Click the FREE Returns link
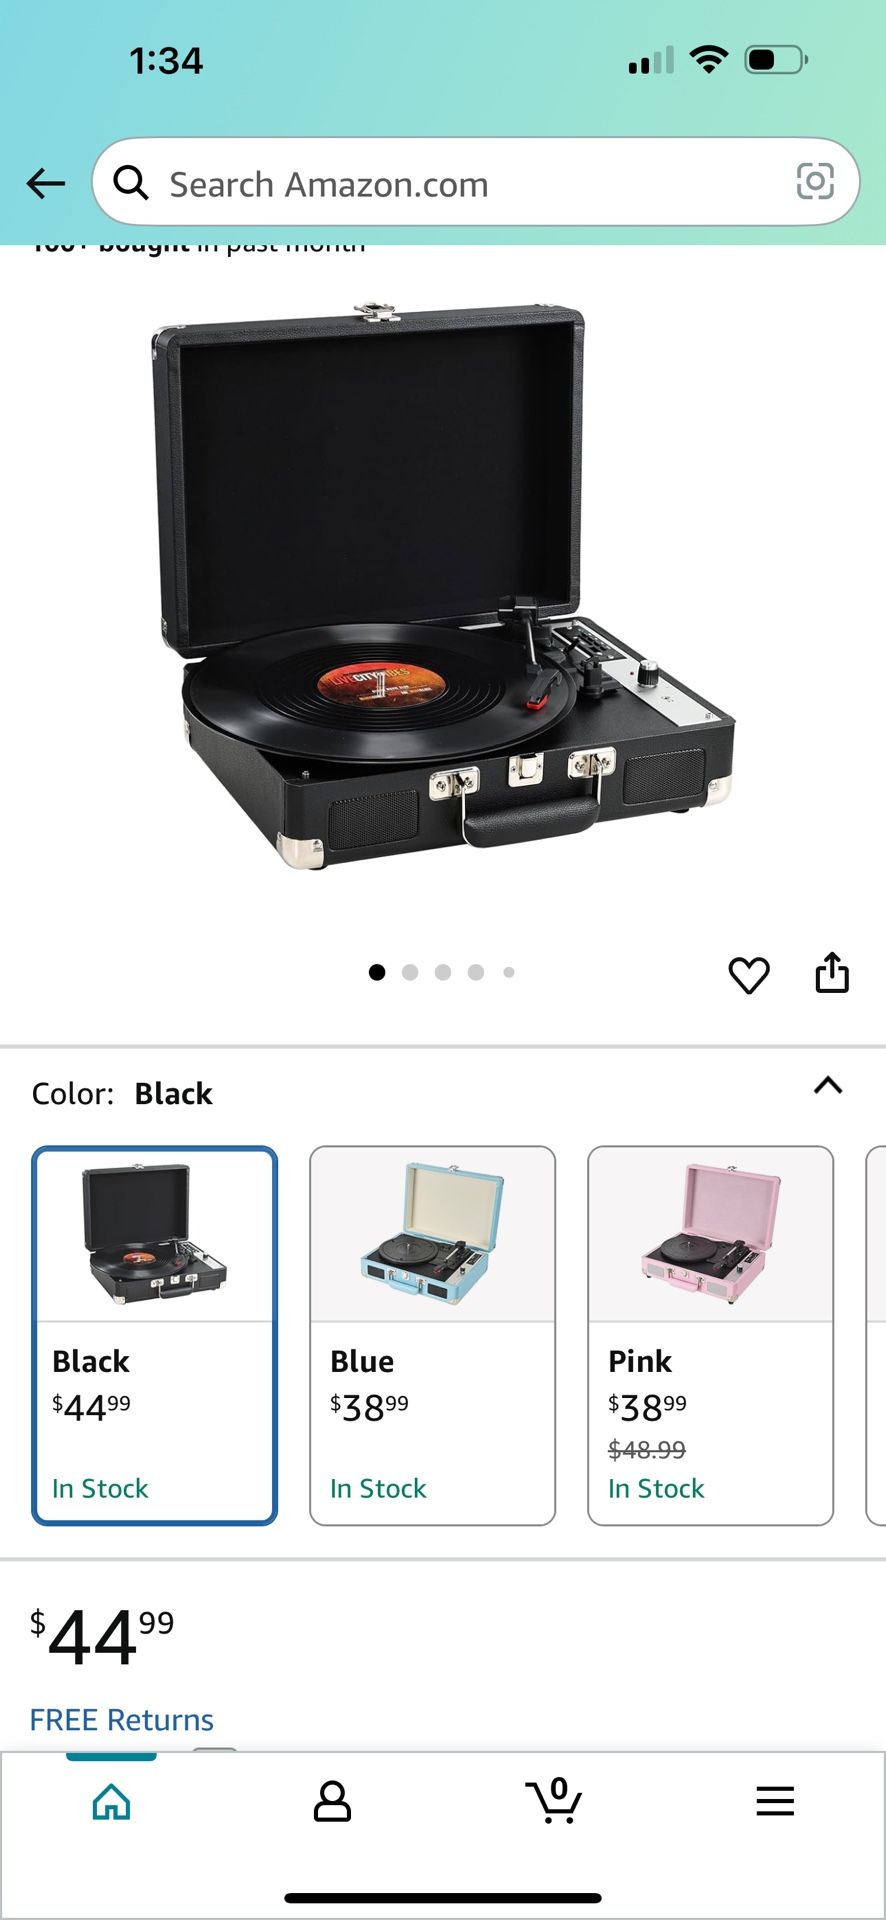This screenshot has height=1920, width=886. pyautogui.click(x=122, y=1720)
